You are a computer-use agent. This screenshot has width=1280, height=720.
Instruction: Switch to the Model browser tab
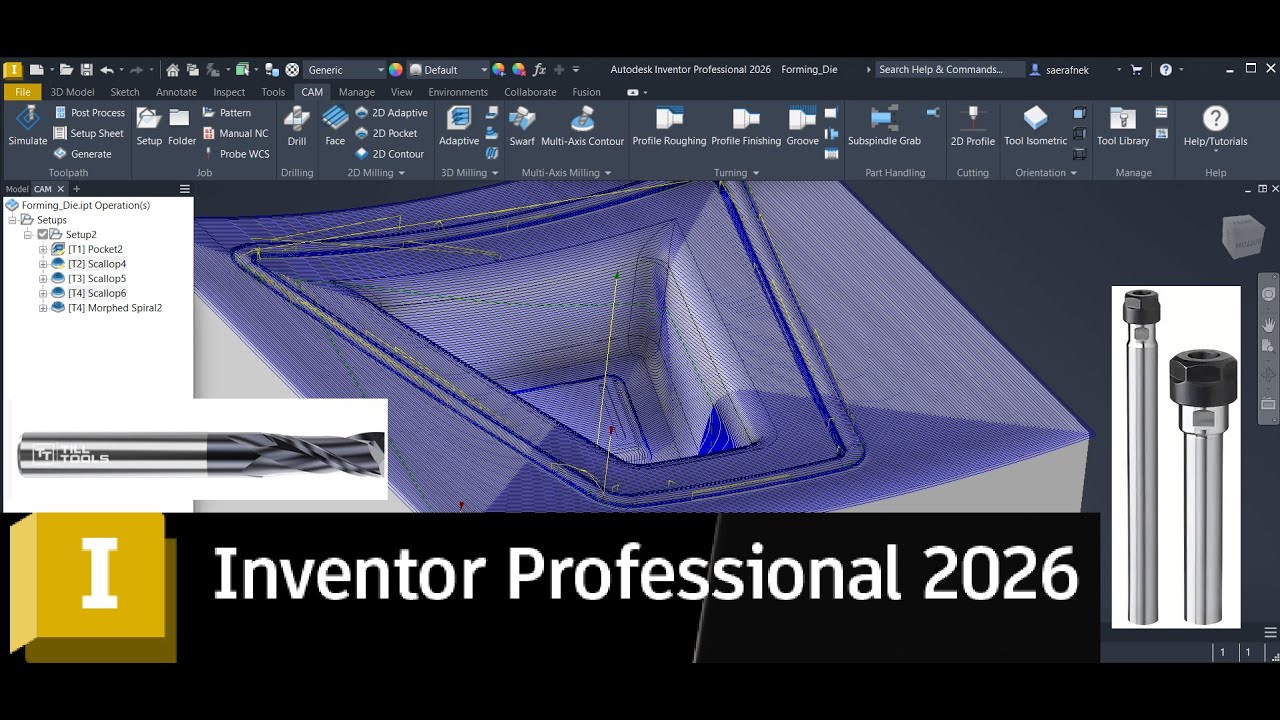[17, 189]
